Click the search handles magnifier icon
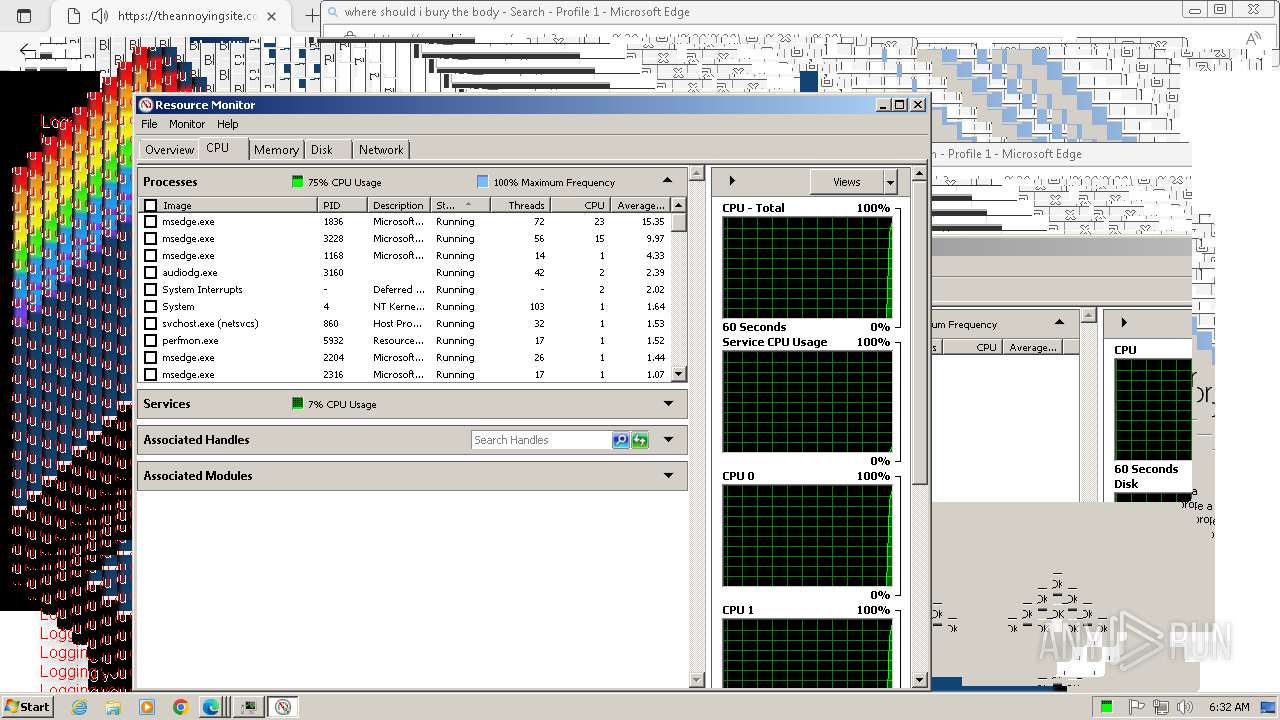 pos(621,440)
